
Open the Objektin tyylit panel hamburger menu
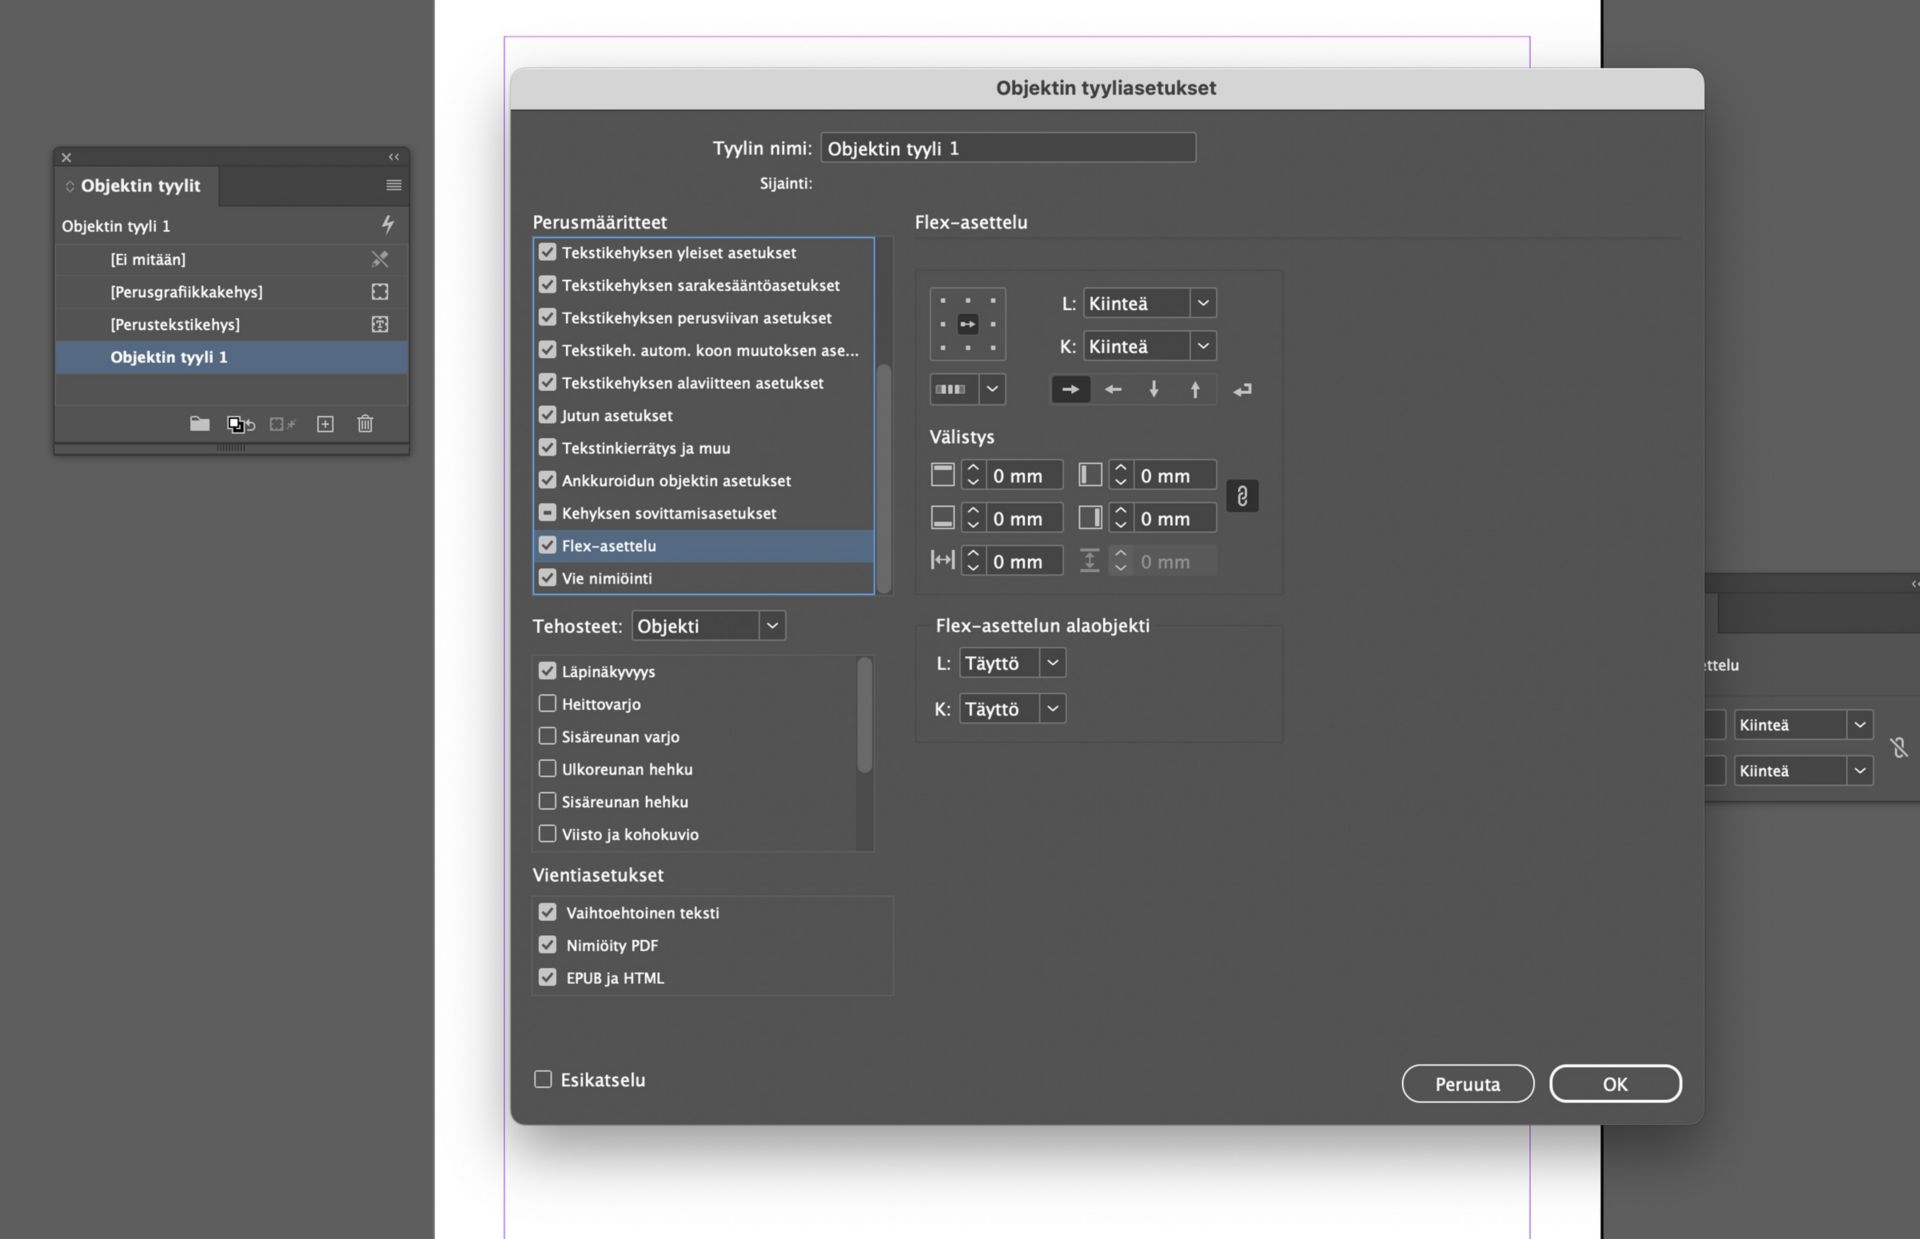click(x=394, y=185)
